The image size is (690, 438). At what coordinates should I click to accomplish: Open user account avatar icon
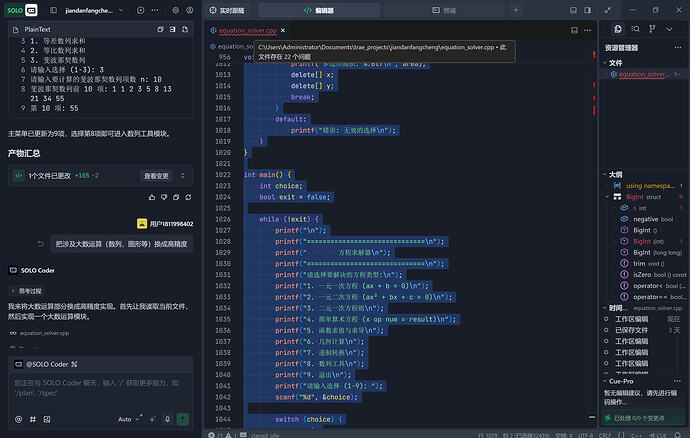click(x=190, y=10)
